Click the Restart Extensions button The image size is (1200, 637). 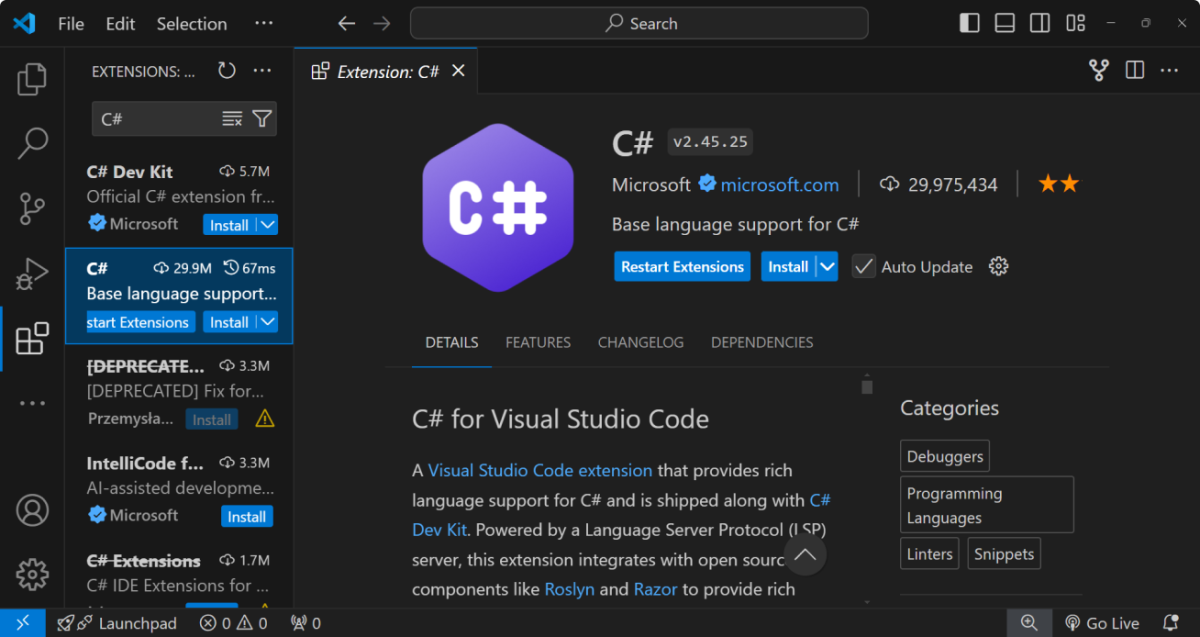[x=682, y=266]
